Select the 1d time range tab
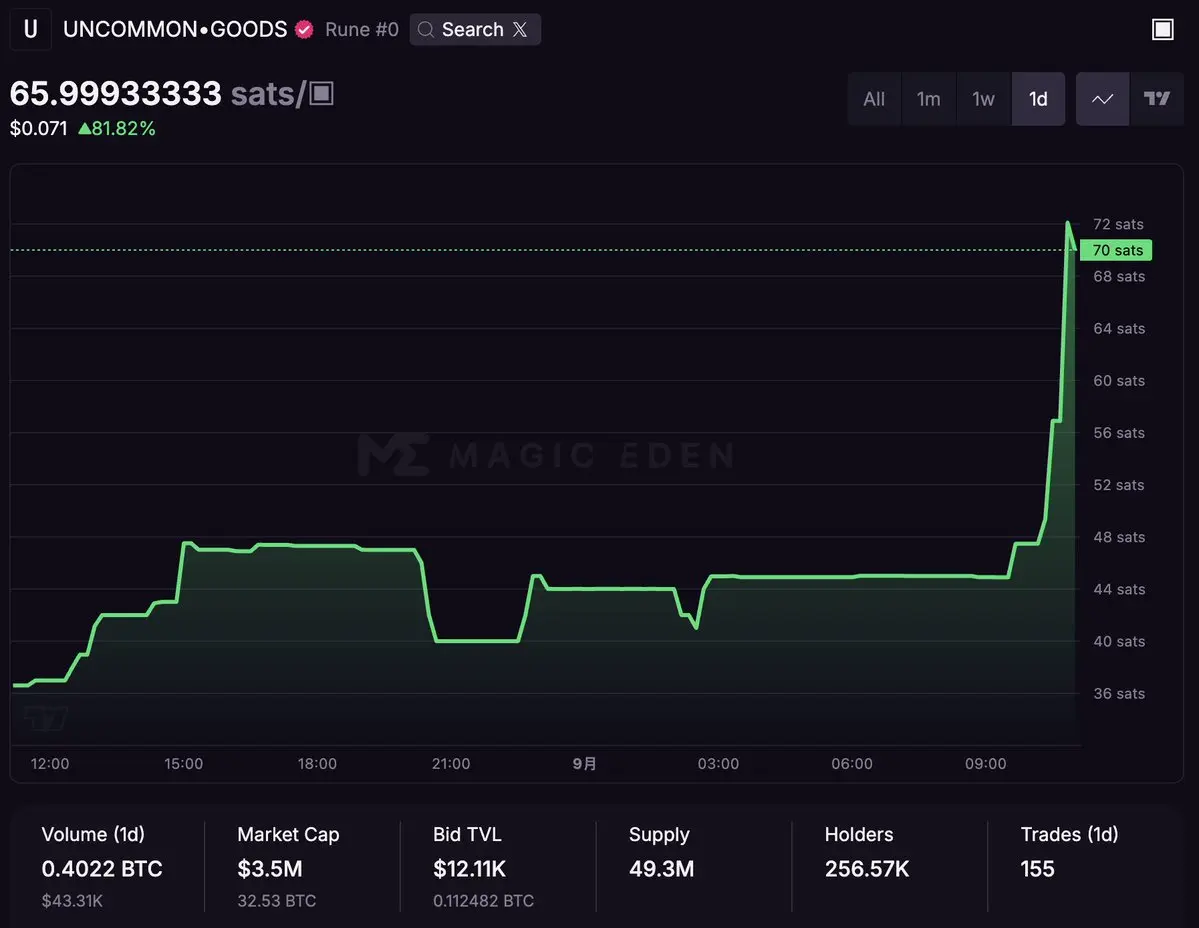This screenshot has height=928, width=1199. coord(1038,99)
